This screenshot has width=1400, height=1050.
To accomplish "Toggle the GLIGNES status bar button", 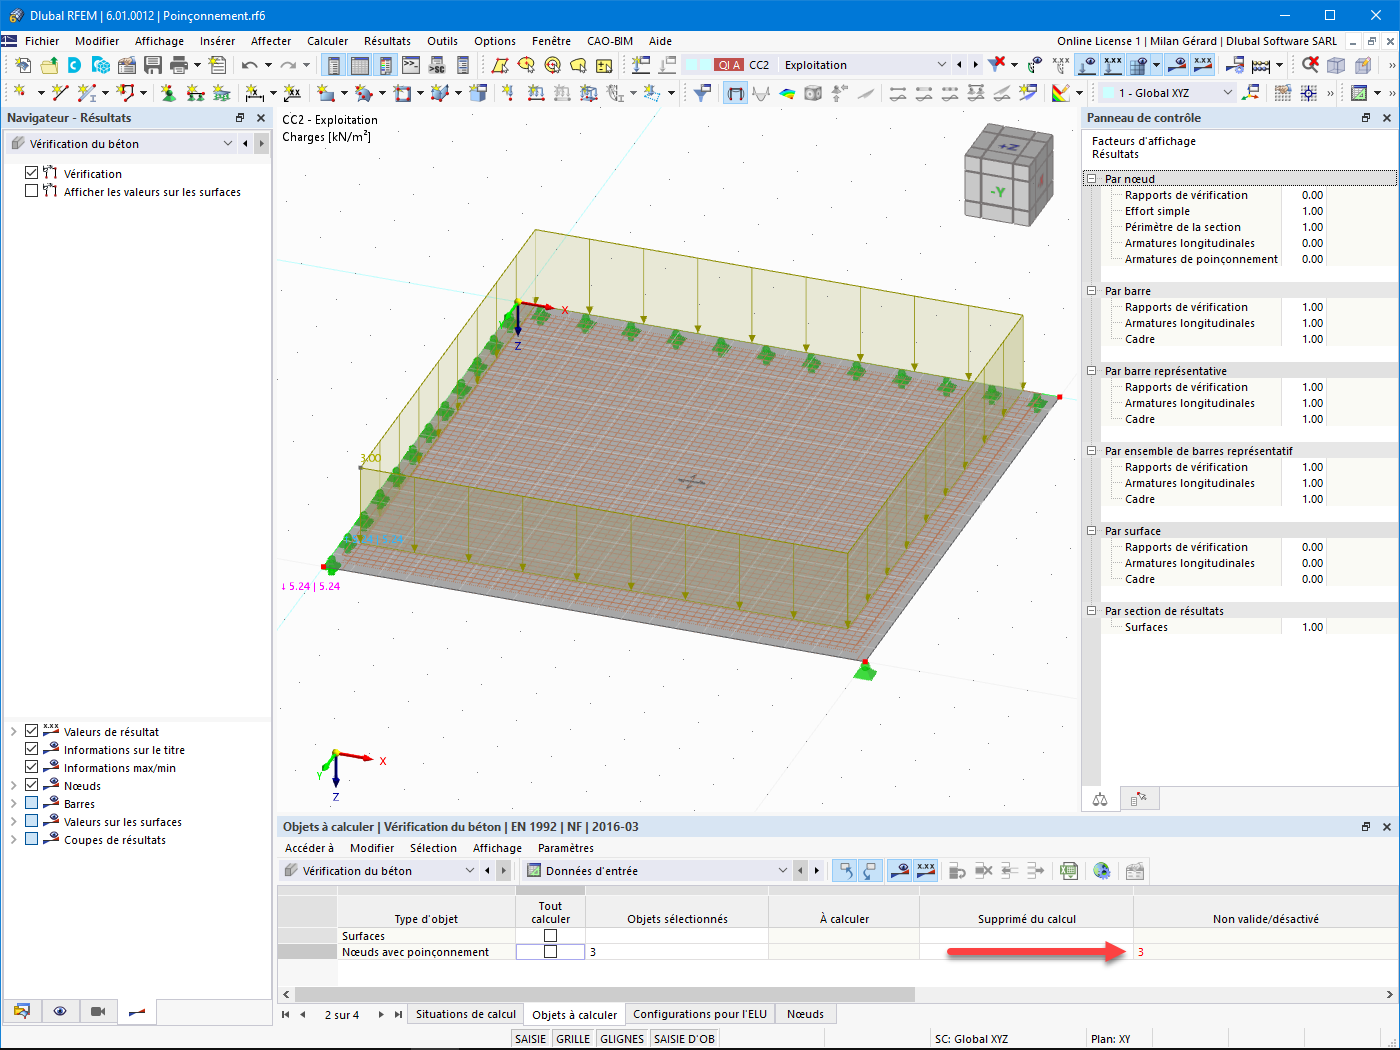I will tap(622, 1039).
